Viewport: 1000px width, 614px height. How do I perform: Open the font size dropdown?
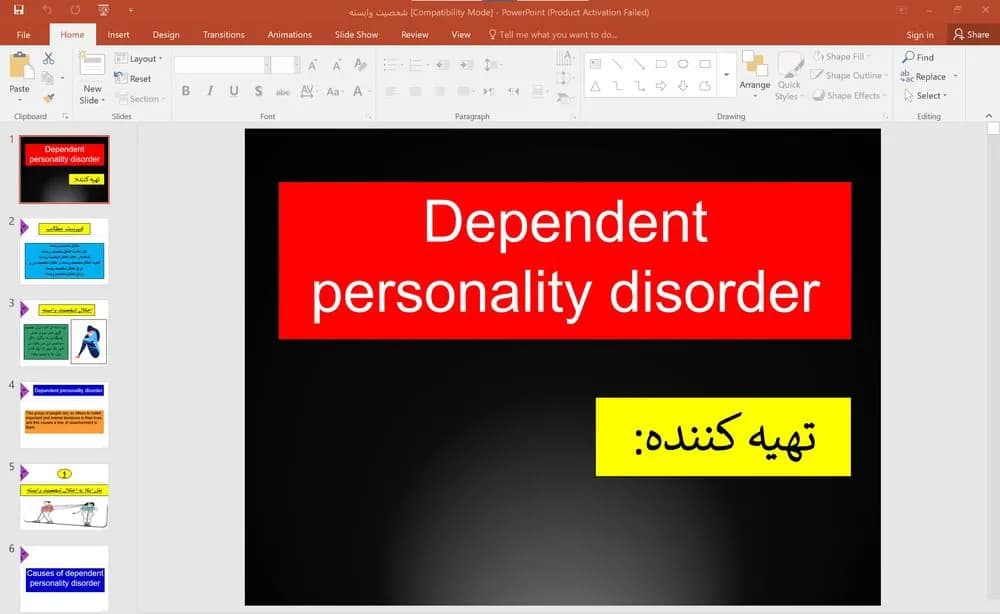[x=297, y=64]
